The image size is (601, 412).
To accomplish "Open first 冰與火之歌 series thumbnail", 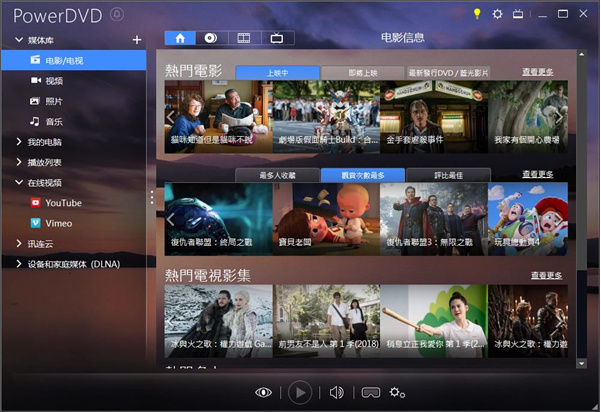I will [x=218, y=321].
